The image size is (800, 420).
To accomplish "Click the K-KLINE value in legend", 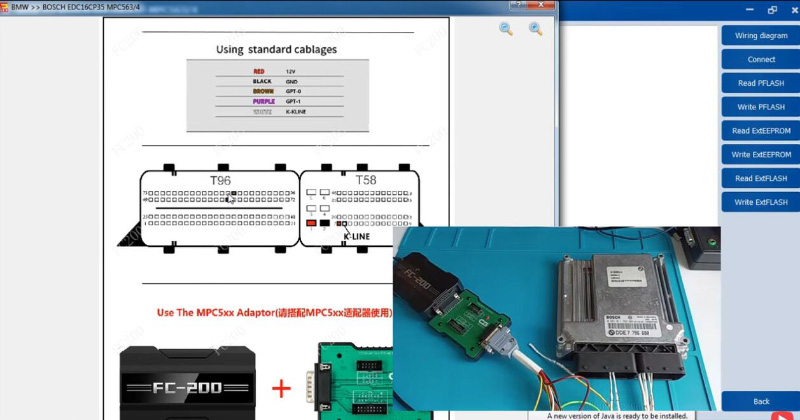I will [x=296, y=112].
